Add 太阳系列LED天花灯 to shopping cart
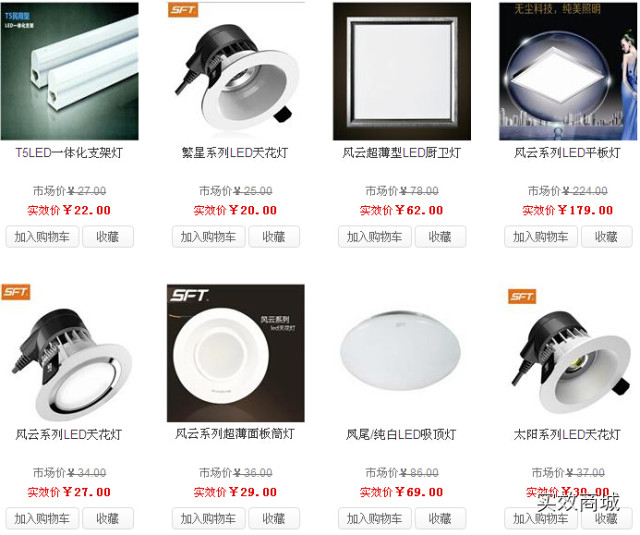Screen dimensions: 640x535 coord(540,519)
